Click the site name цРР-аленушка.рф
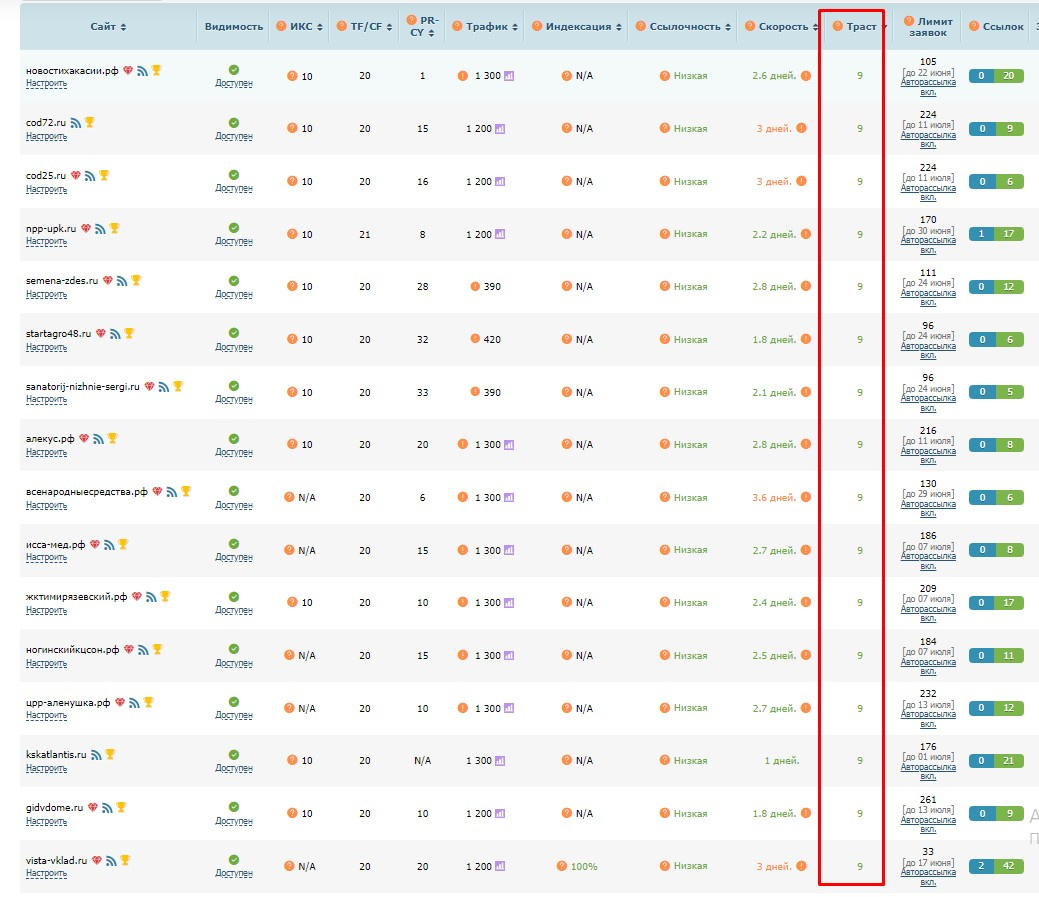1039x897 pixels. [x=68, y=702]
